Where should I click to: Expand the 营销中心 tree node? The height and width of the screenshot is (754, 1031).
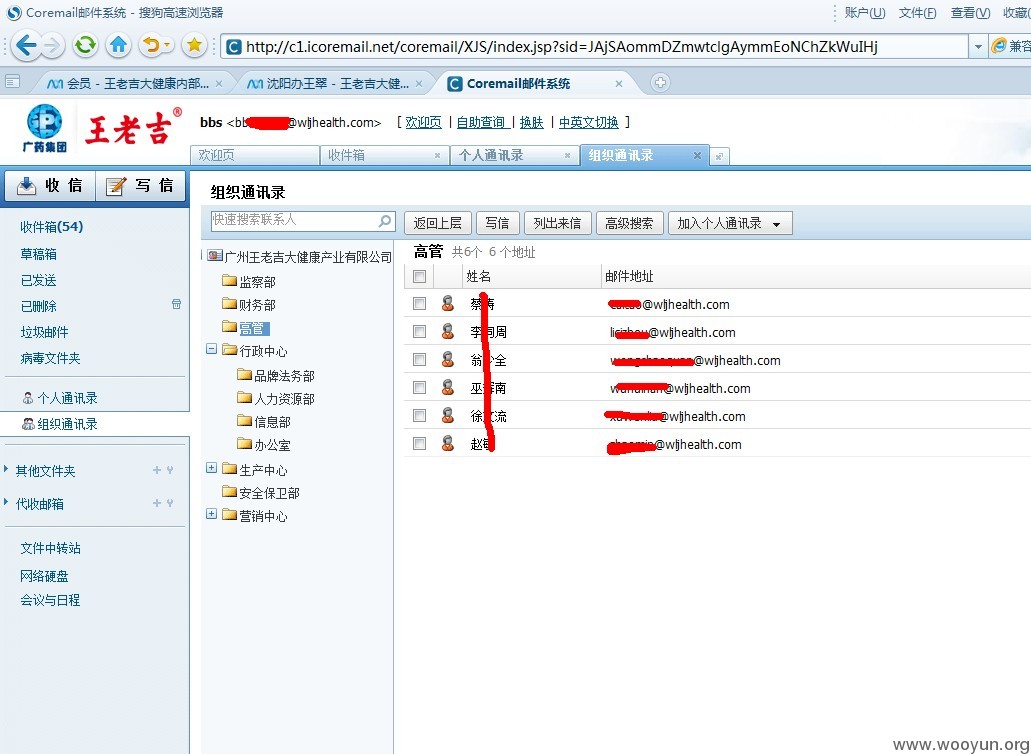(x=211, y=514)
